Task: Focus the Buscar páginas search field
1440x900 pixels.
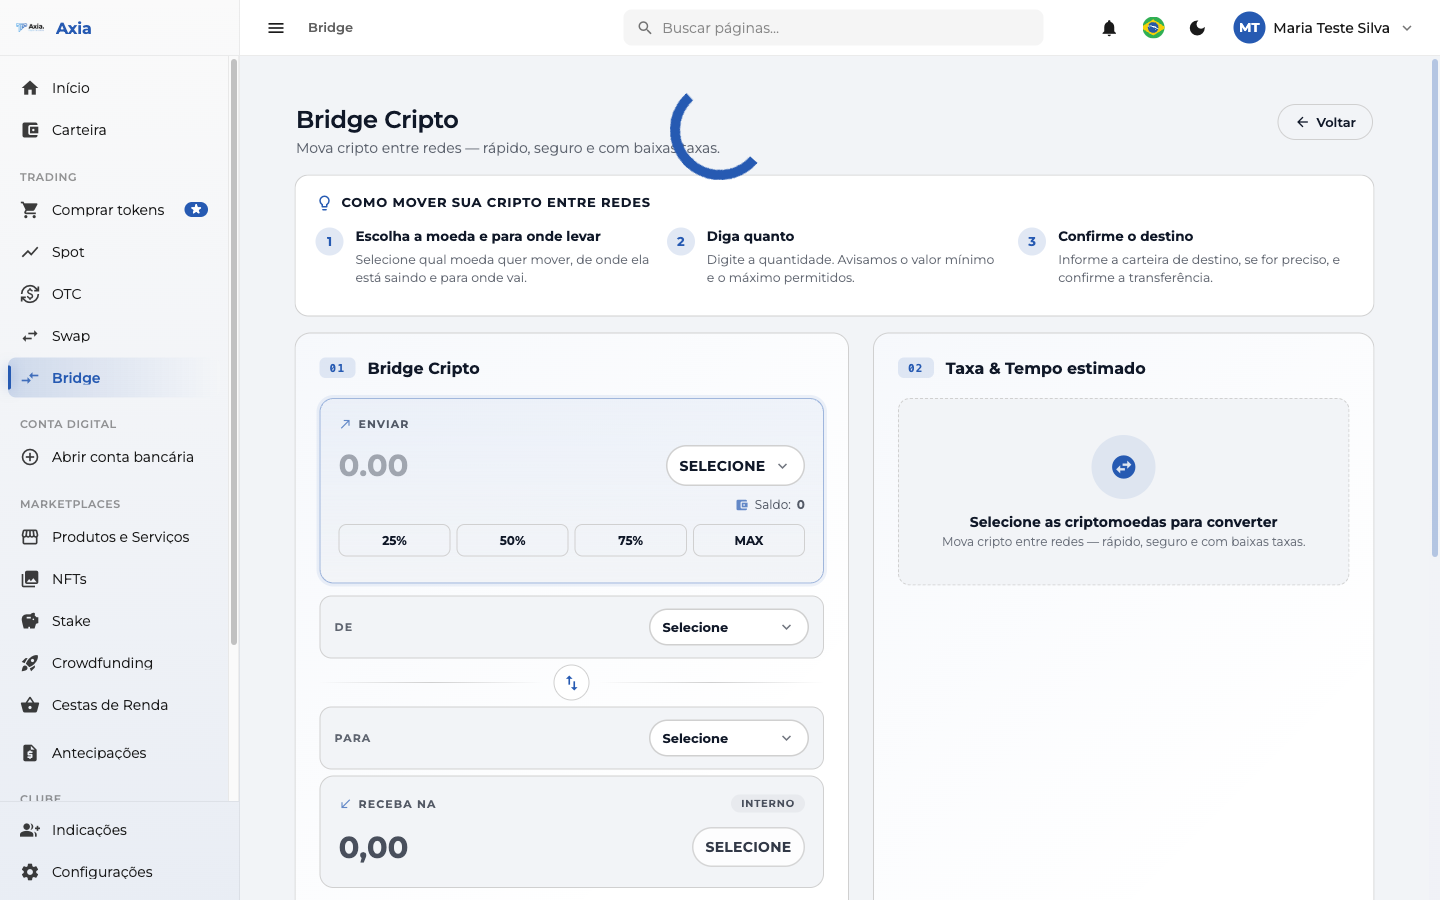Action: pos(833,28)
